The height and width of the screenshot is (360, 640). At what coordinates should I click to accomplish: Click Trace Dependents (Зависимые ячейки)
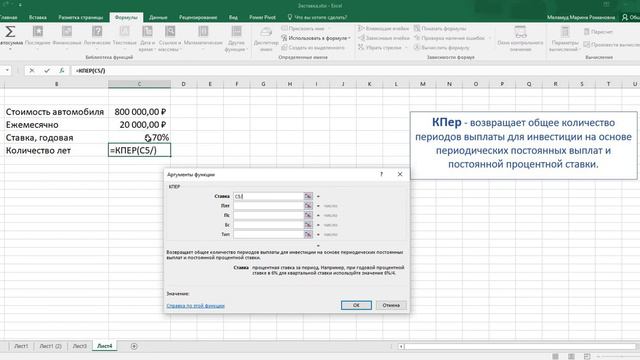tap(384, 38)
